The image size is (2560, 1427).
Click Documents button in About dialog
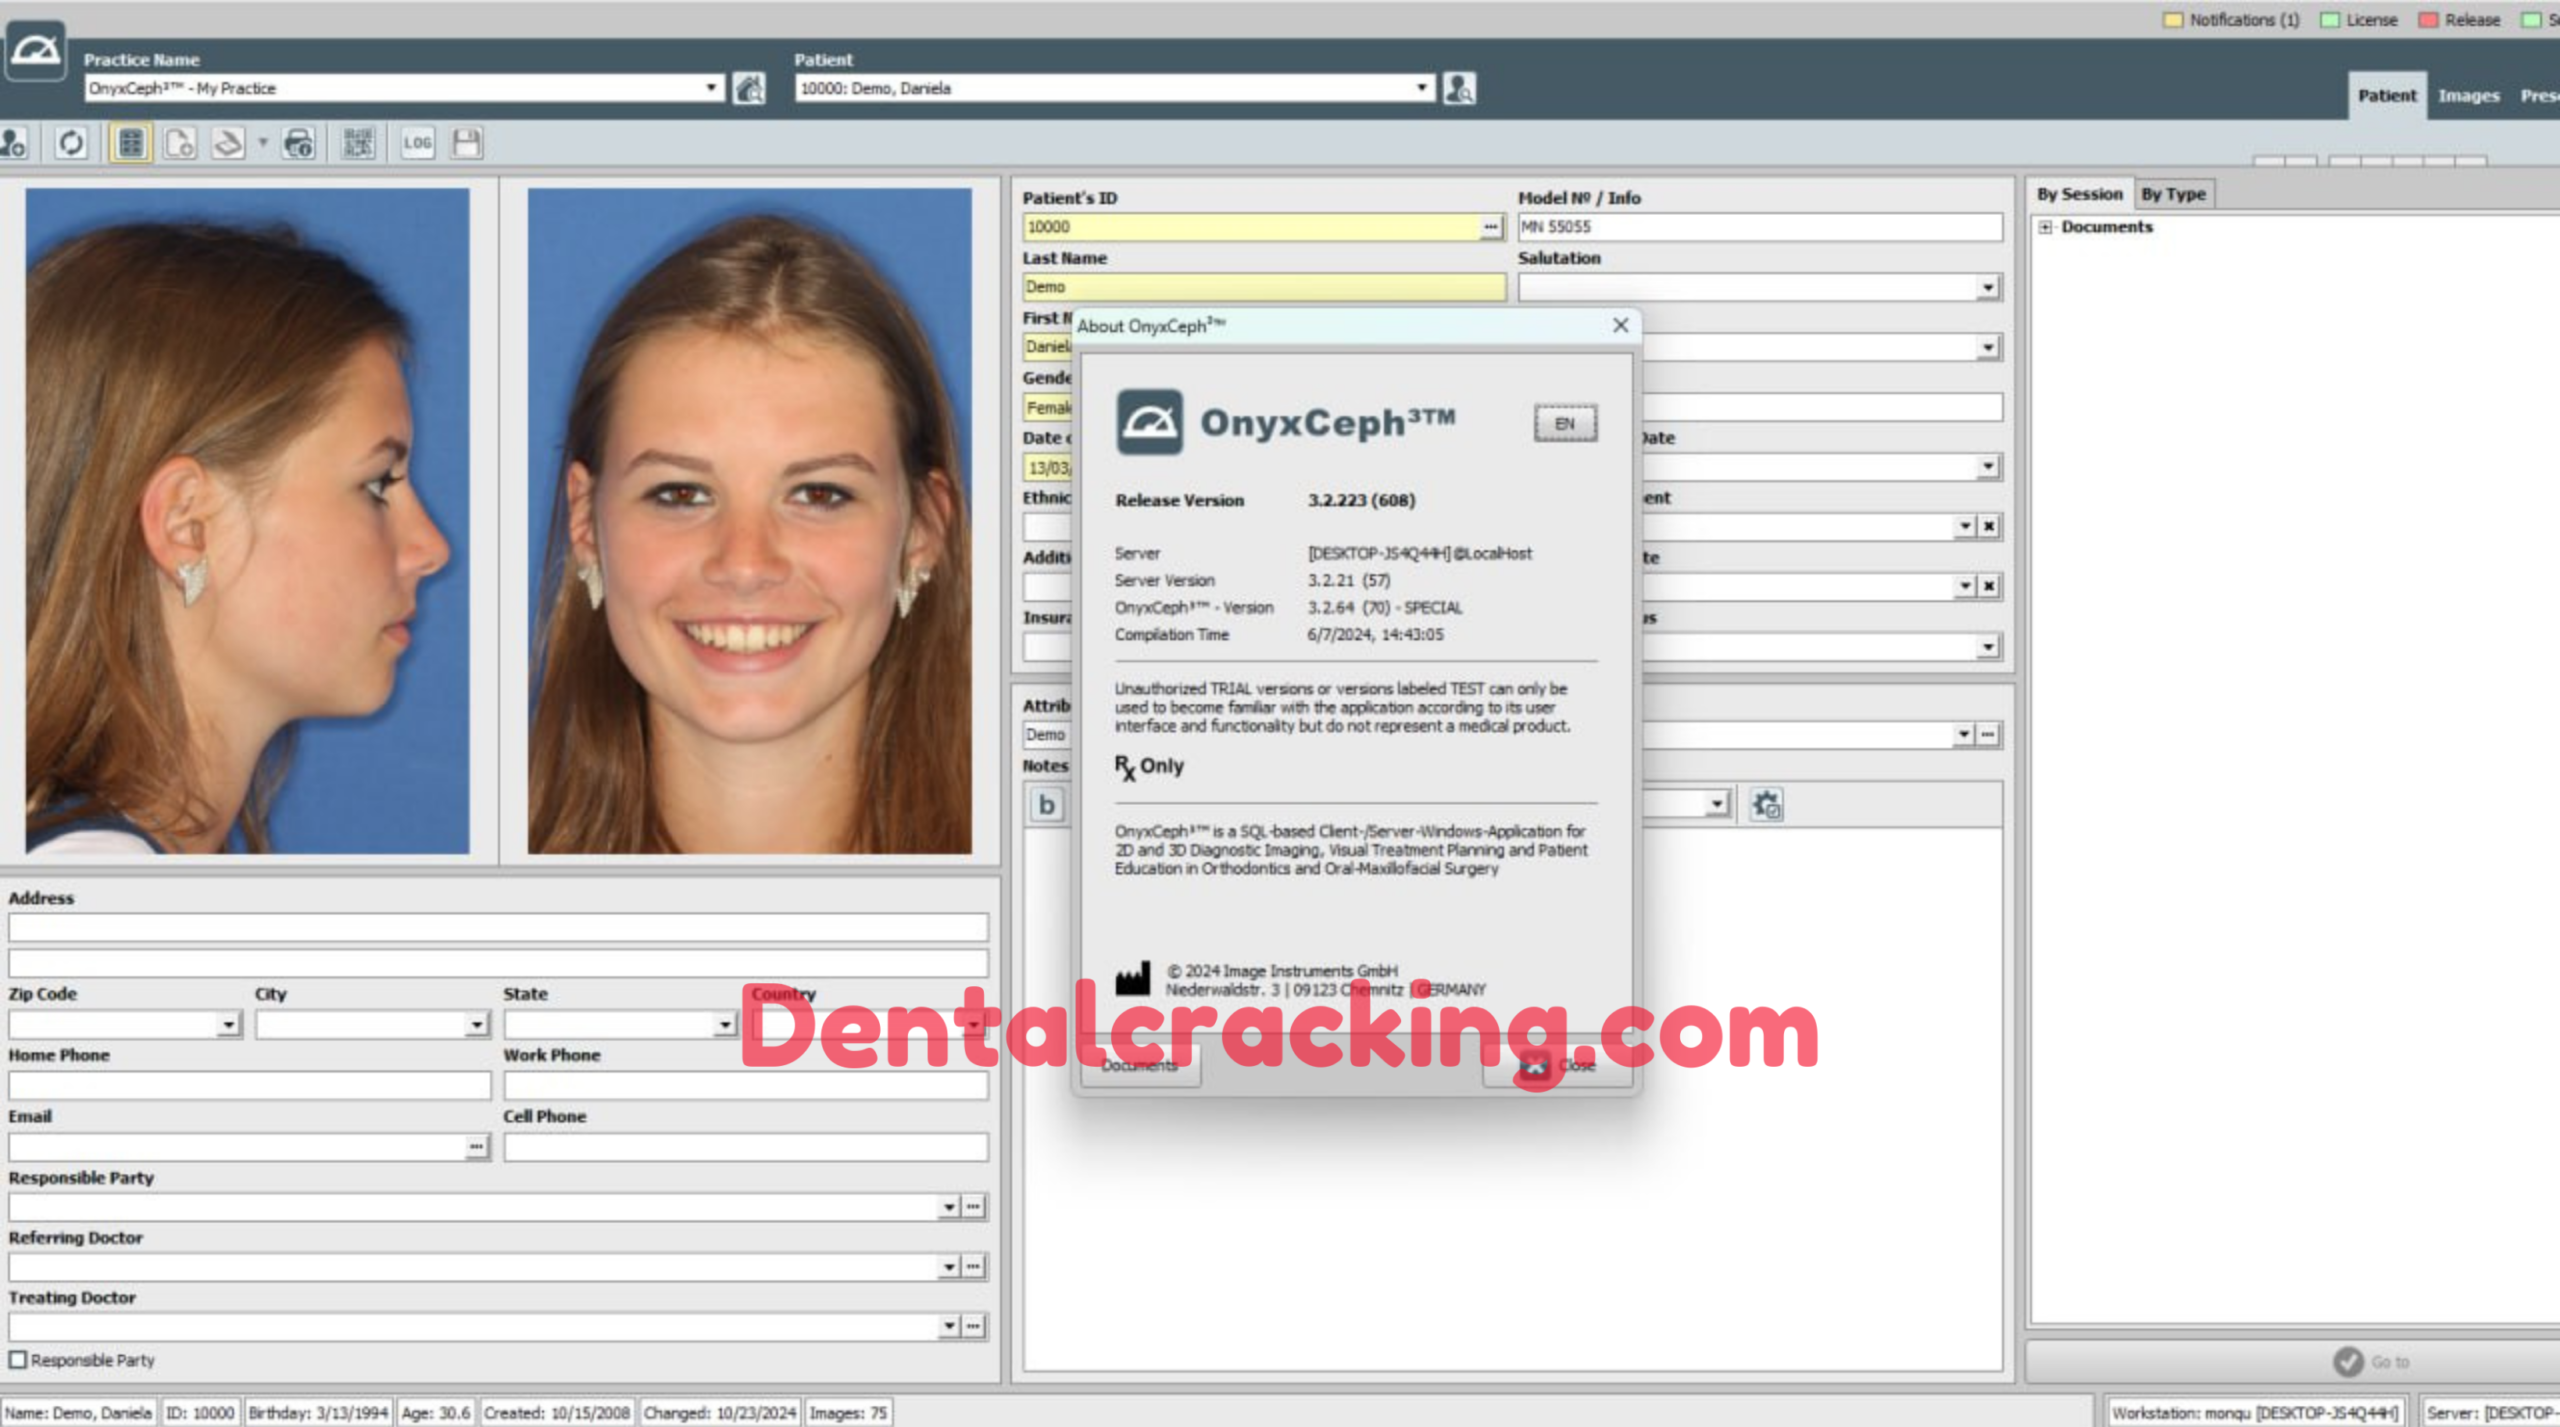(1140, 1066)
